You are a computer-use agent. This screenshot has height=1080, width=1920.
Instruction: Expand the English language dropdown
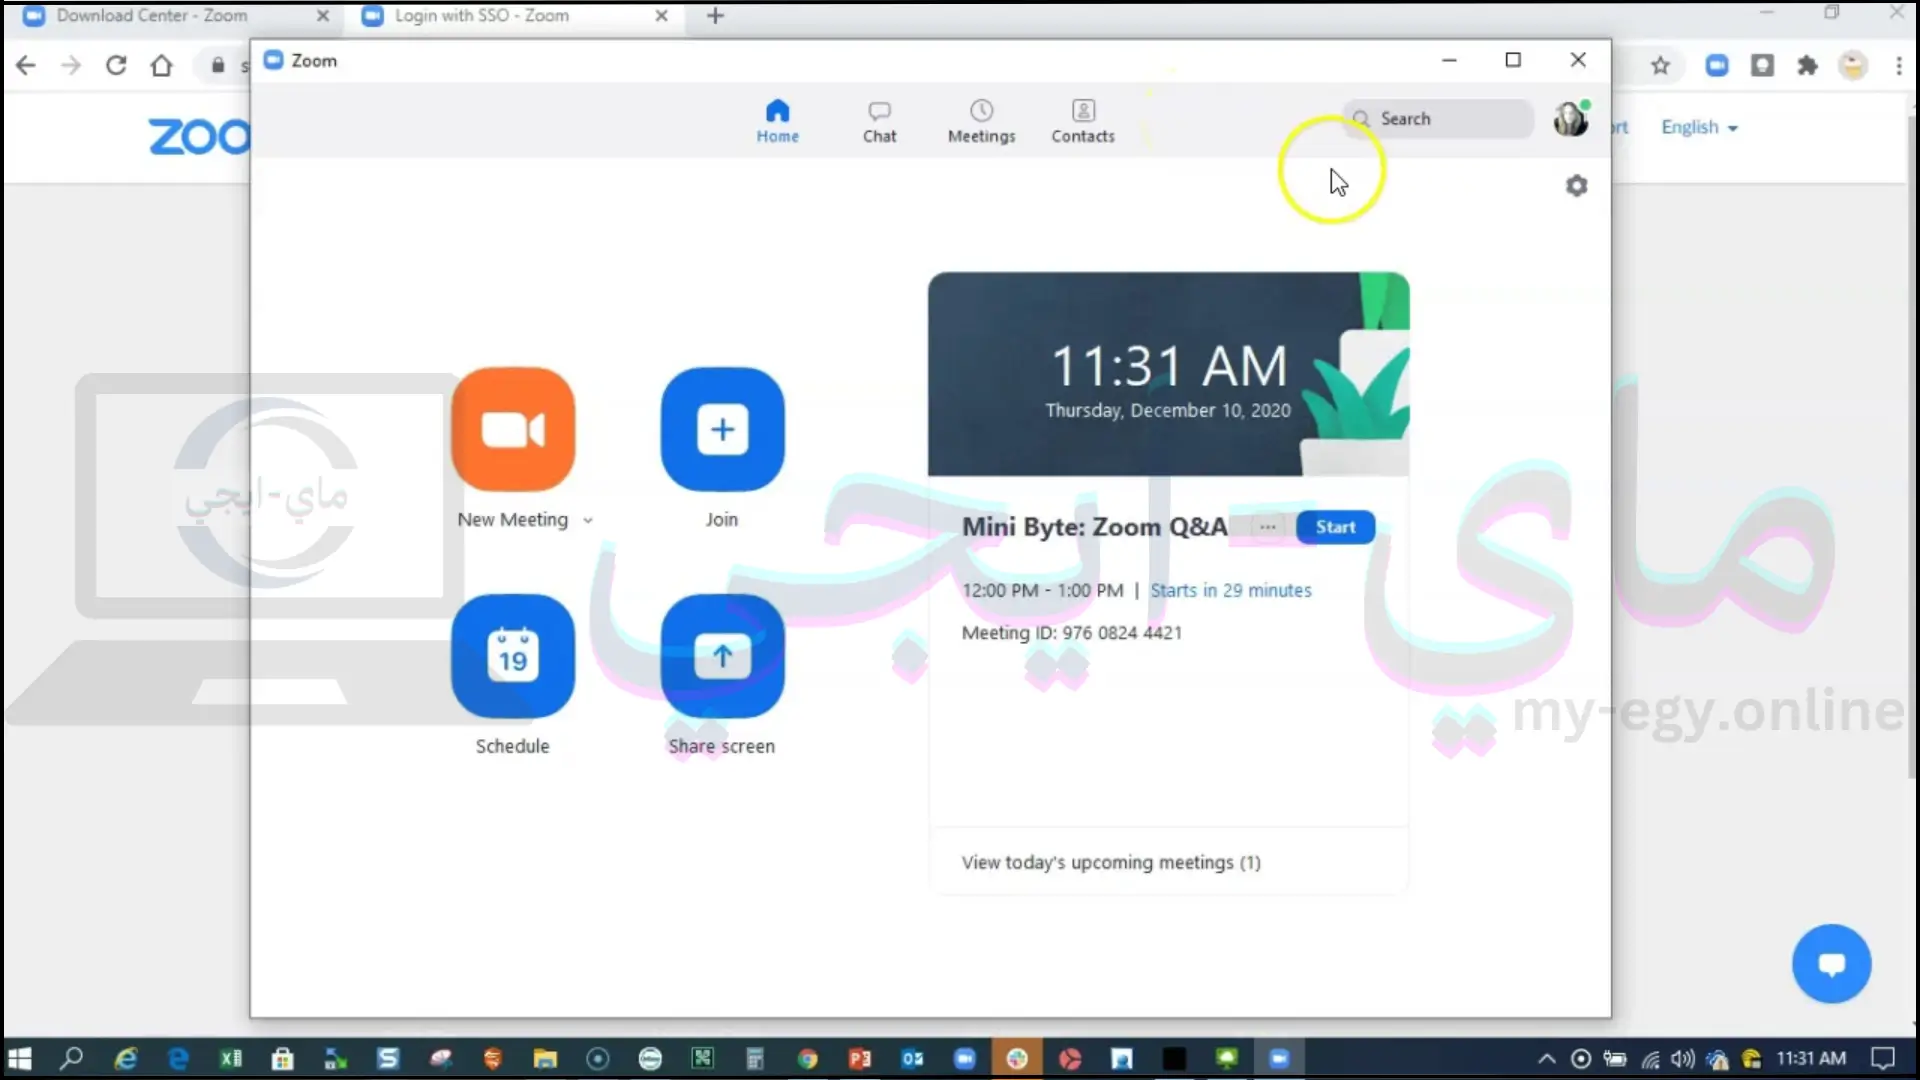pyautogui.click(x=1699, y=127)
